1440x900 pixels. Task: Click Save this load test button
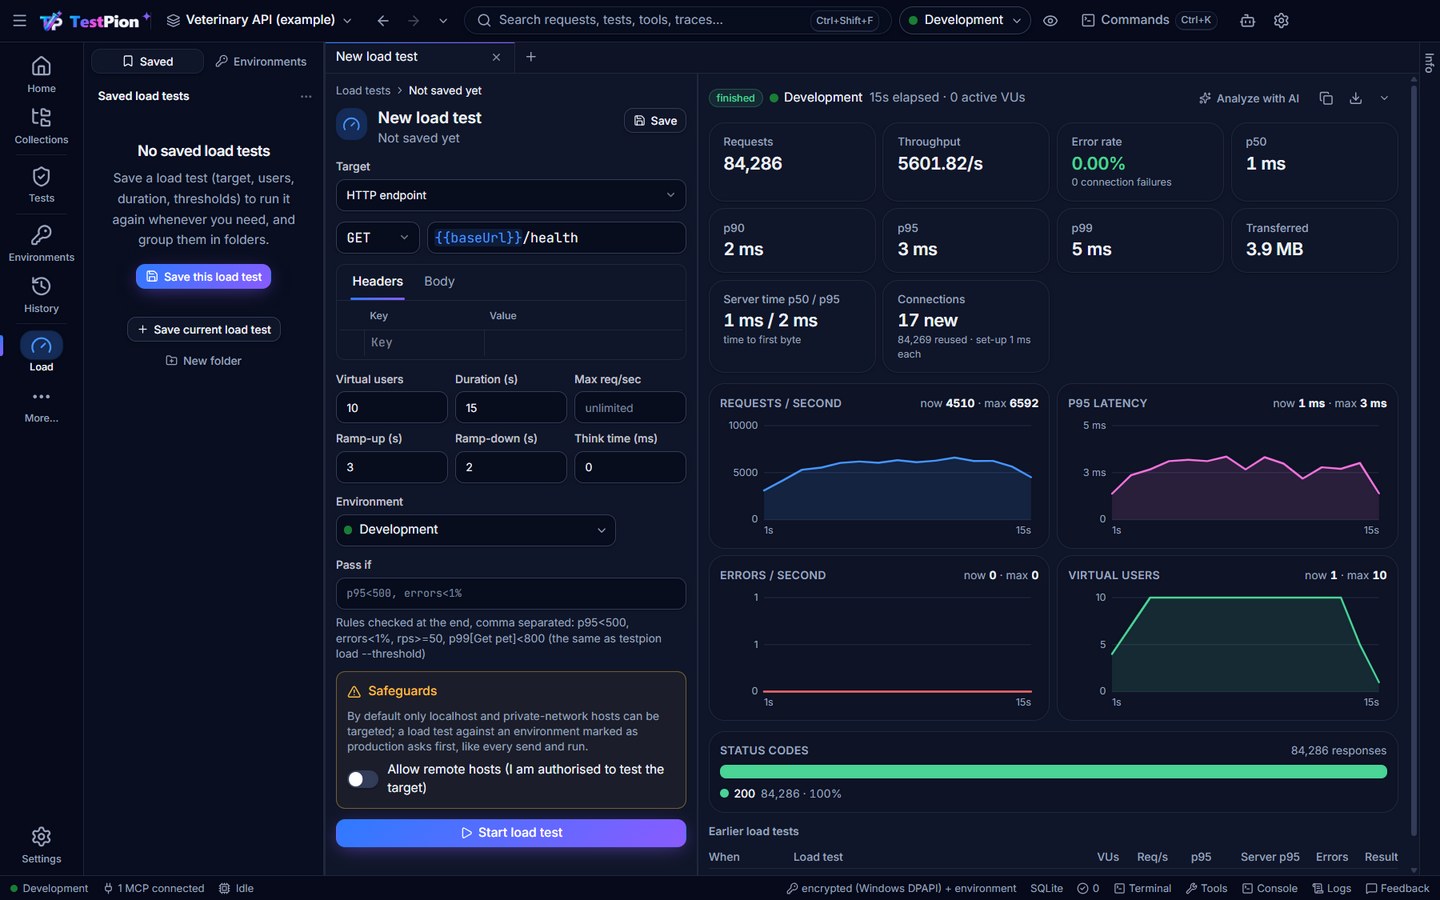pyautogui.click(x=203, y=277)
